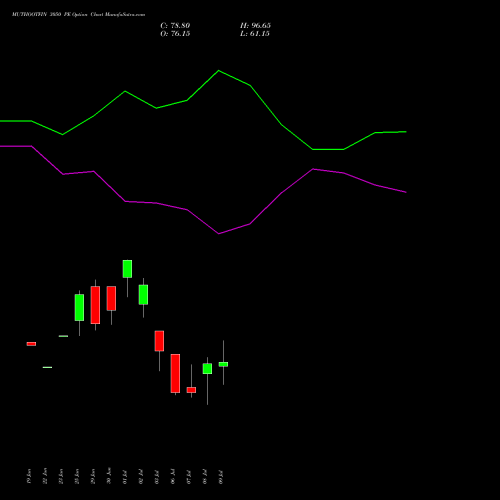Image resolution: width=500 pixels, height=500 pixels.
Task: Click the 29 Jun date label
Action: [x=93, y=476]
